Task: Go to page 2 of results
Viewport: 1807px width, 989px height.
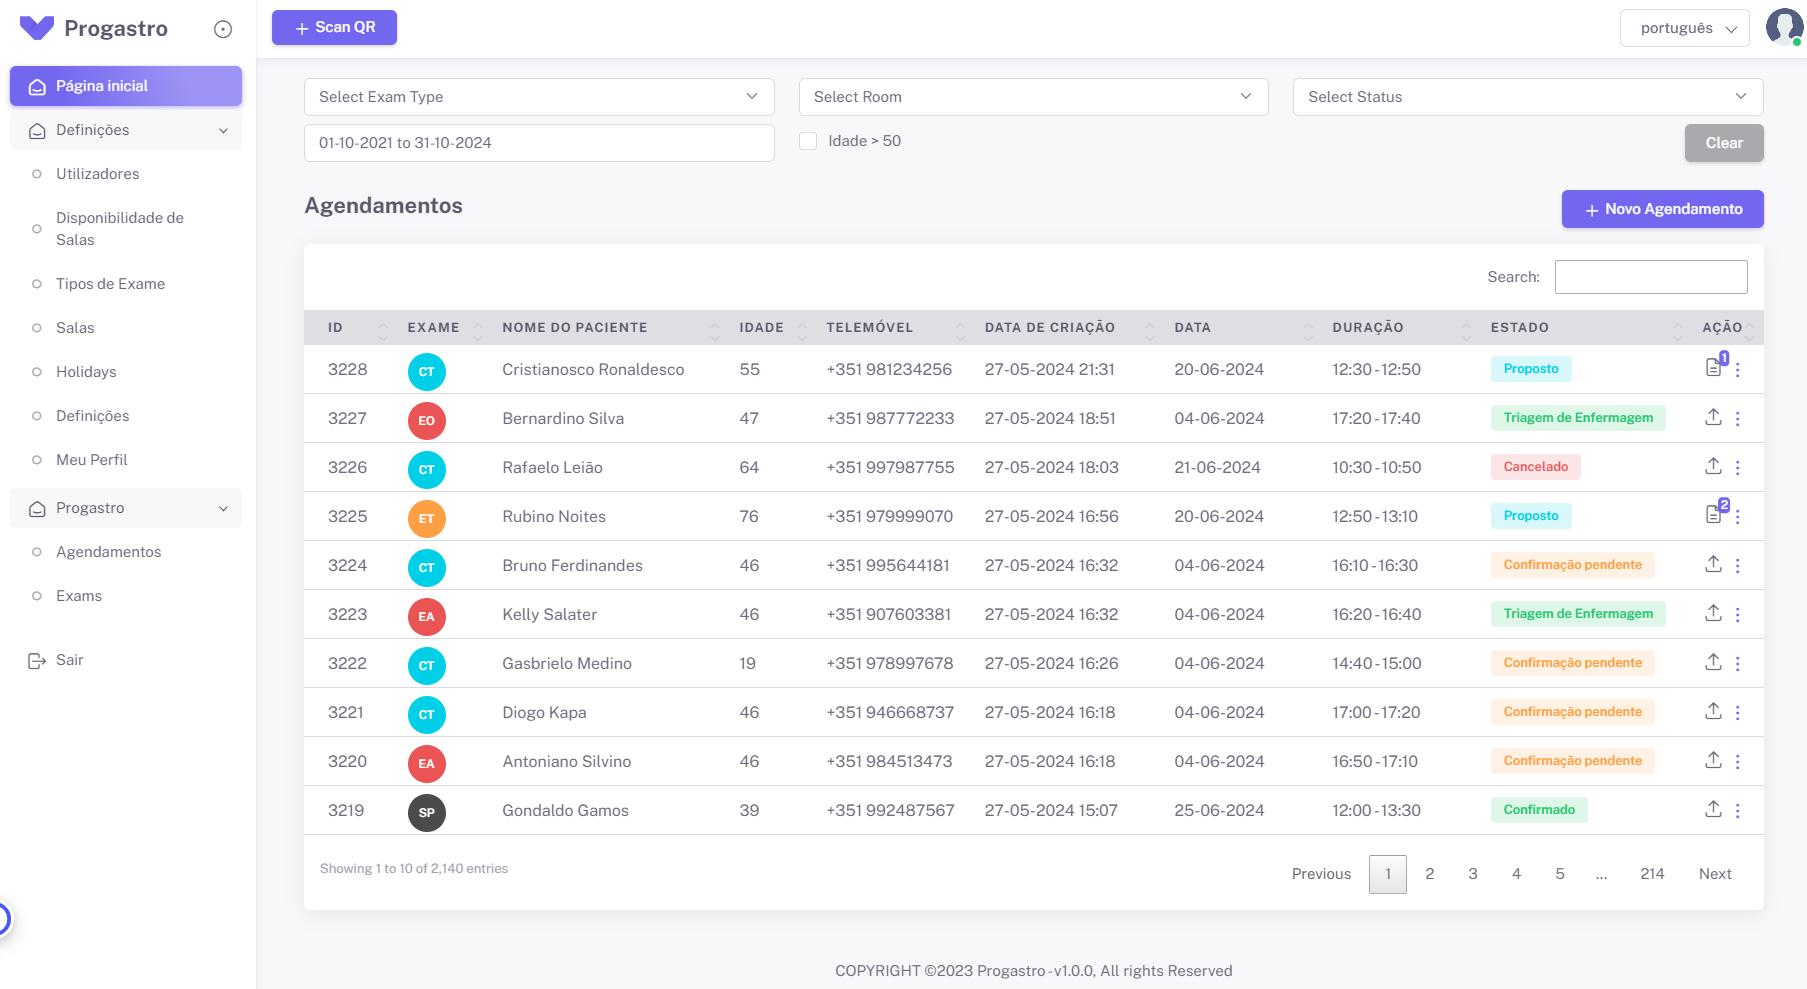Action: (x=1430, y=874)
